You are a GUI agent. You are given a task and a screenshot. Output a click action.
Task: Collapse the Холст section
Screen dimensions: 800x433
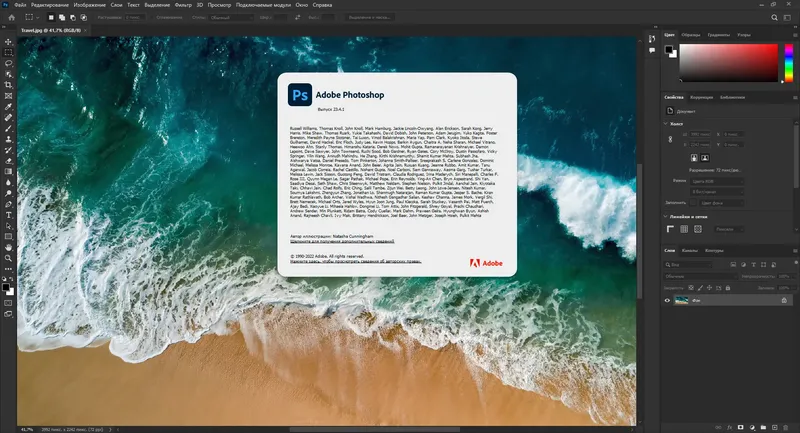point(666,123)
